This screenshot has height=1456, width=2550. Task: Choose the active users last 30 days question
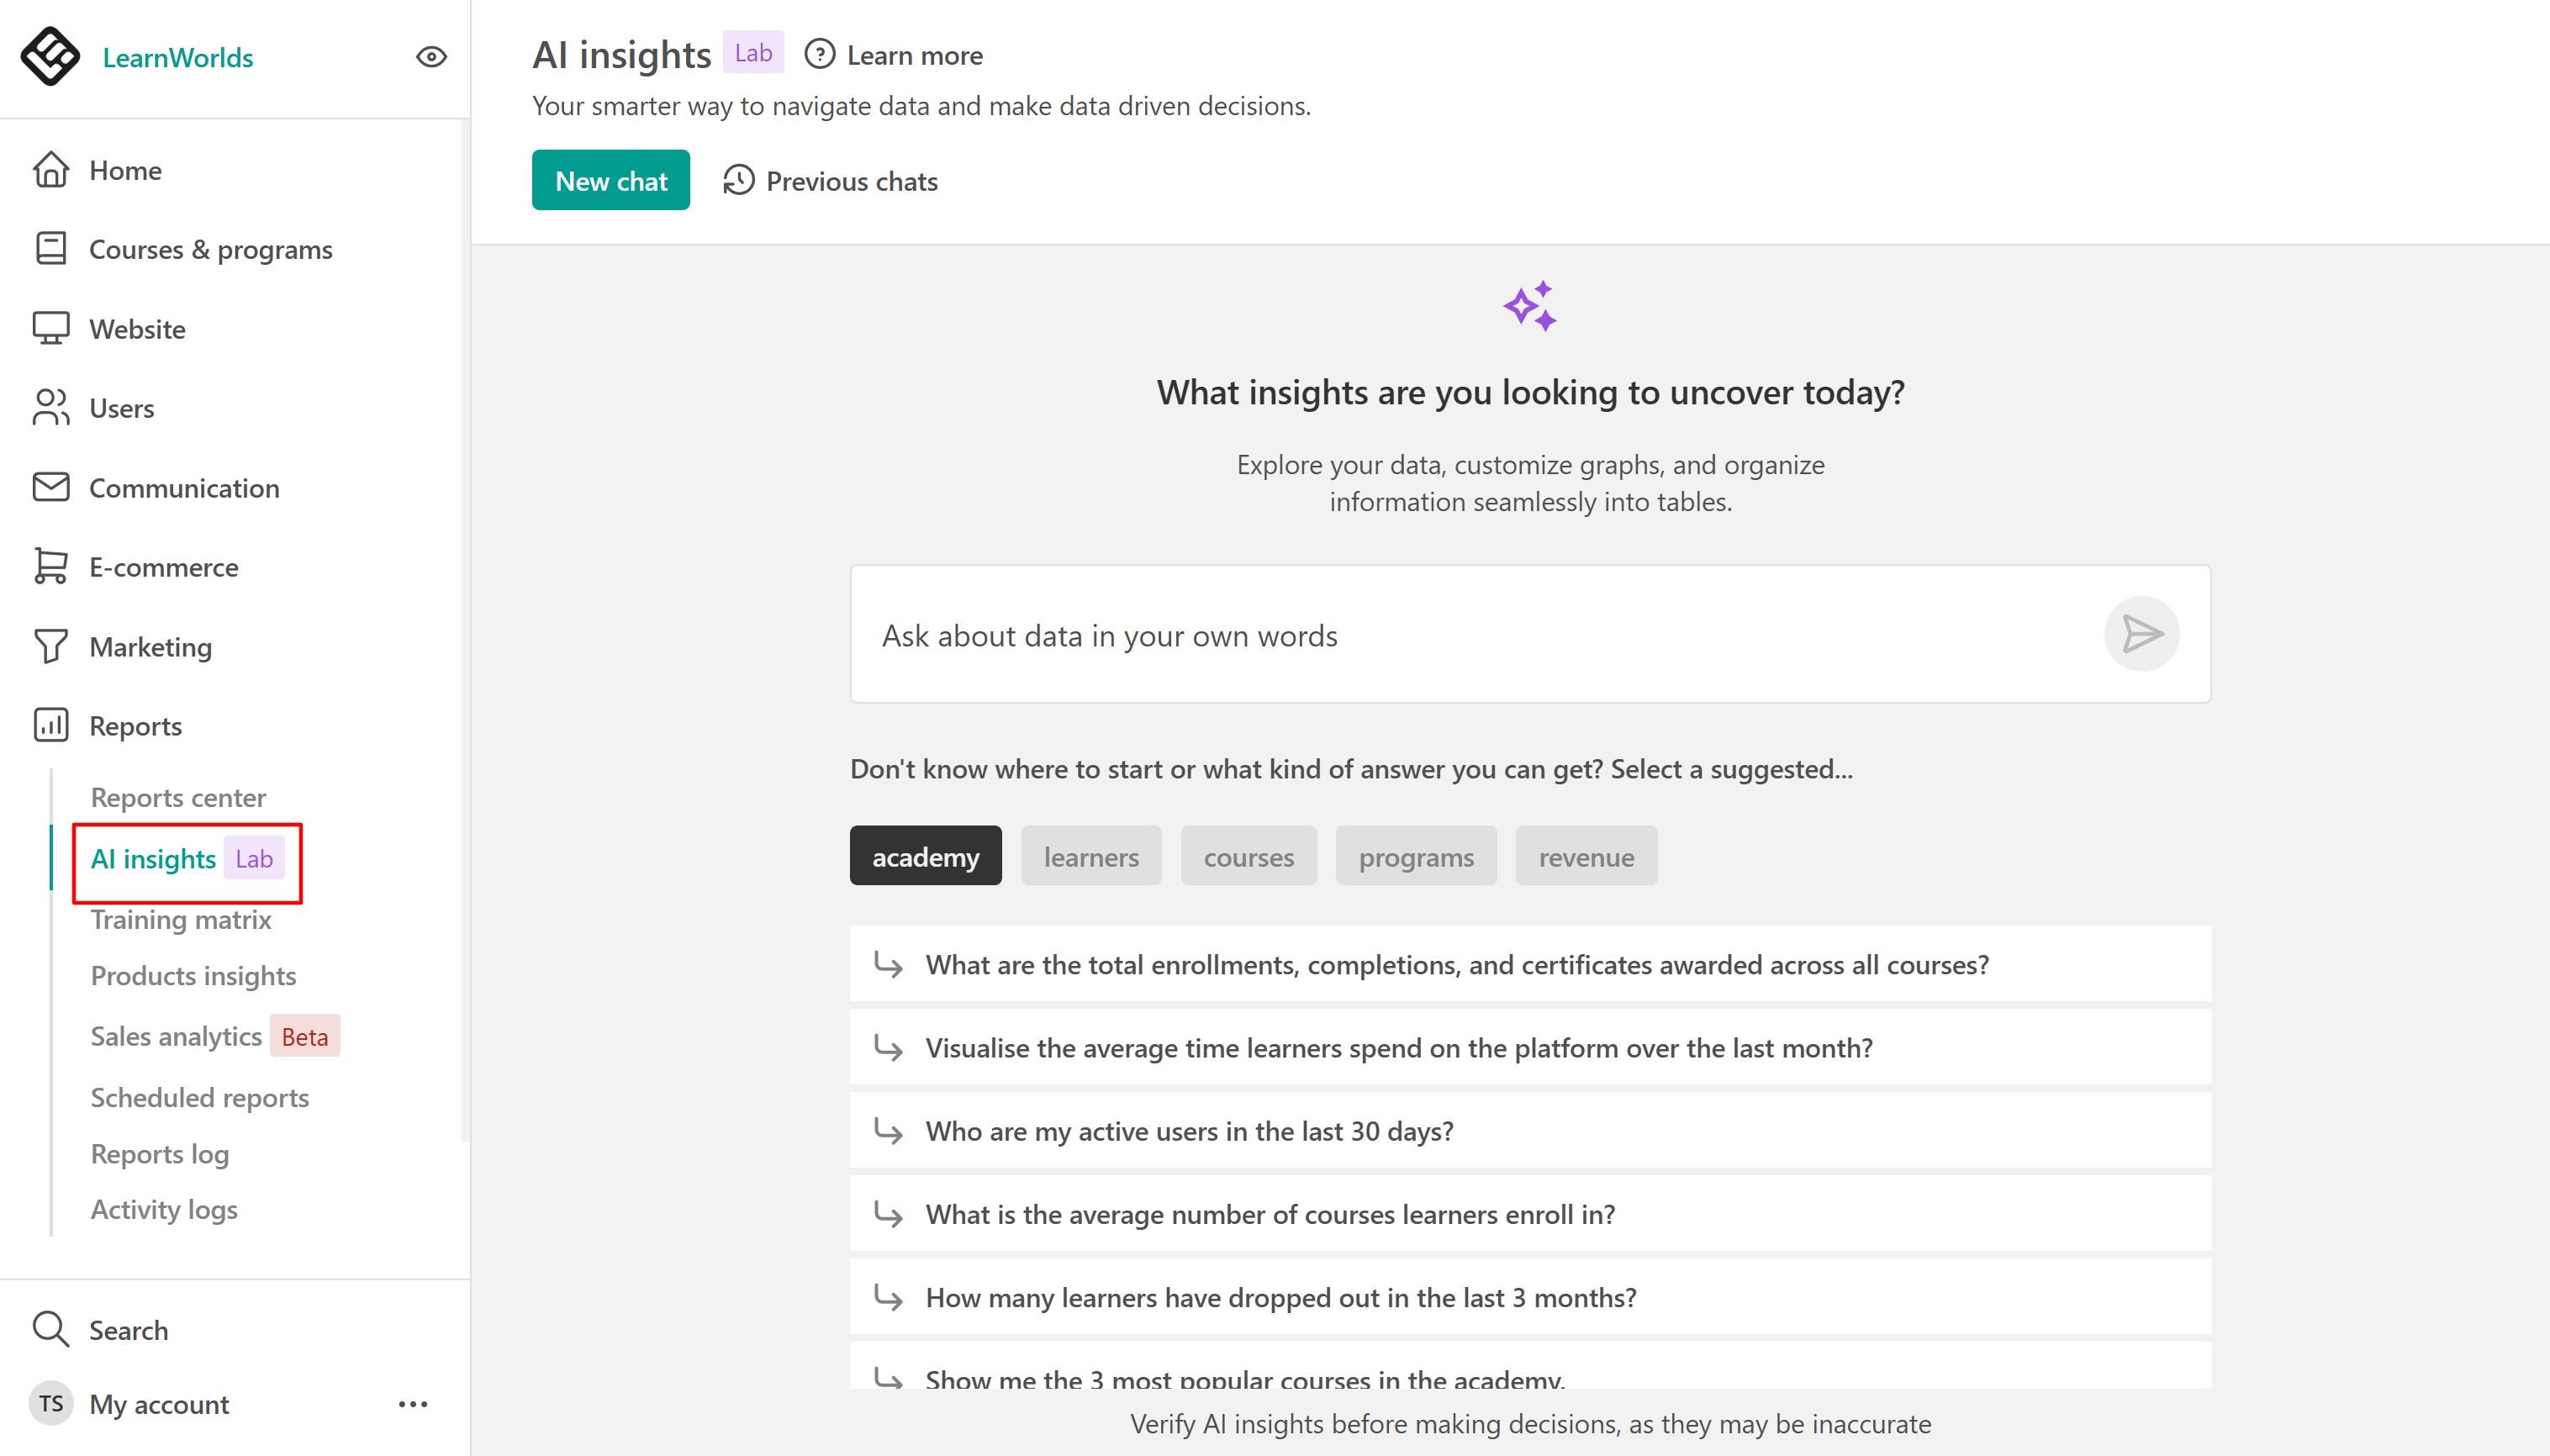(x=1189, y=1131)
